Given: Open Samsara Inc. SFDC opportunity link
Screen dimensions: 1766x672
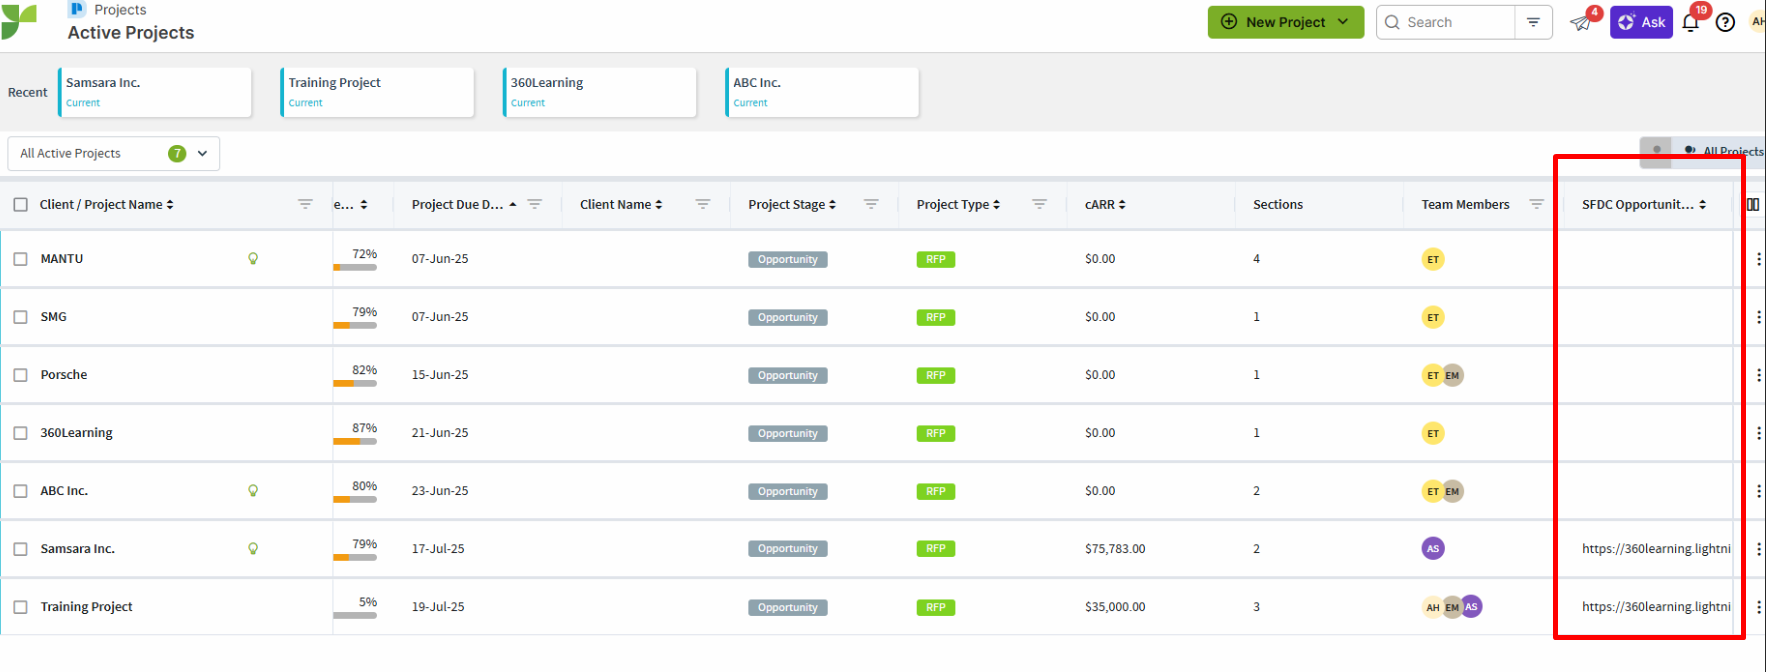Looking at the screenshot, I should [1656, 549].
